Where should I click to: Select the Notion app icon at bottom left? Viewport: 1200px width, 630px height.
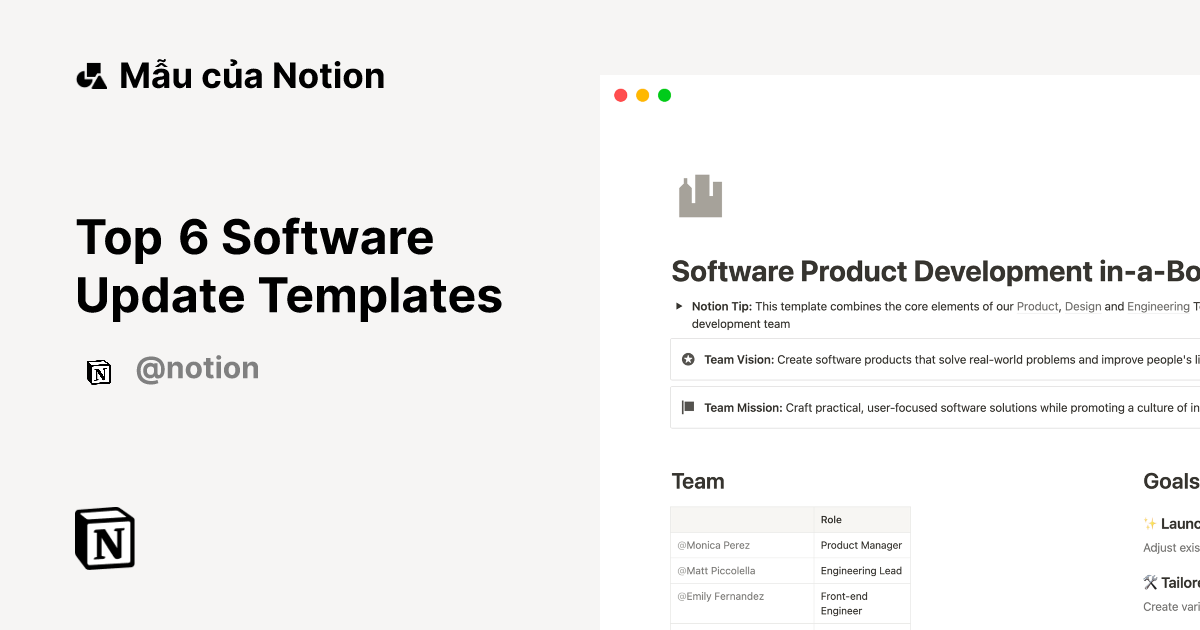click(x=104, y=538)
